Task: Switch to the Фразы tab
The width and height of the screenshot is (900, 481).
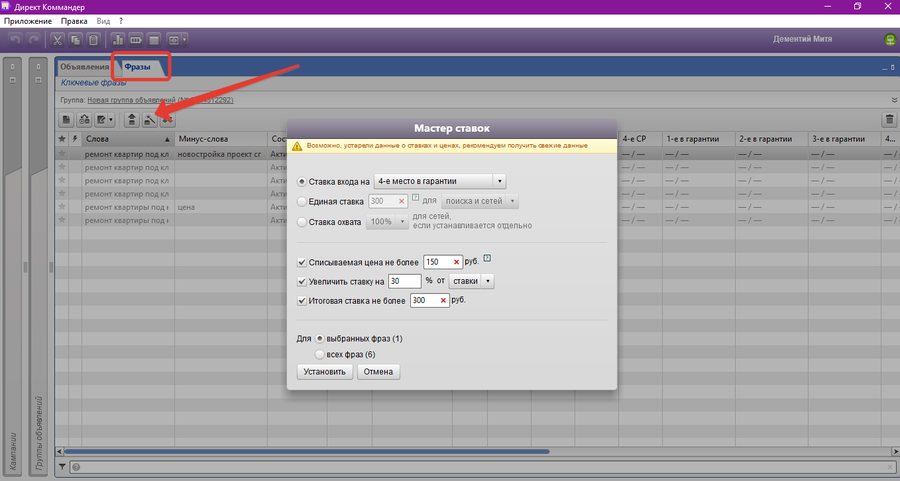Action: pyautogui.click(x=138, y=67)
